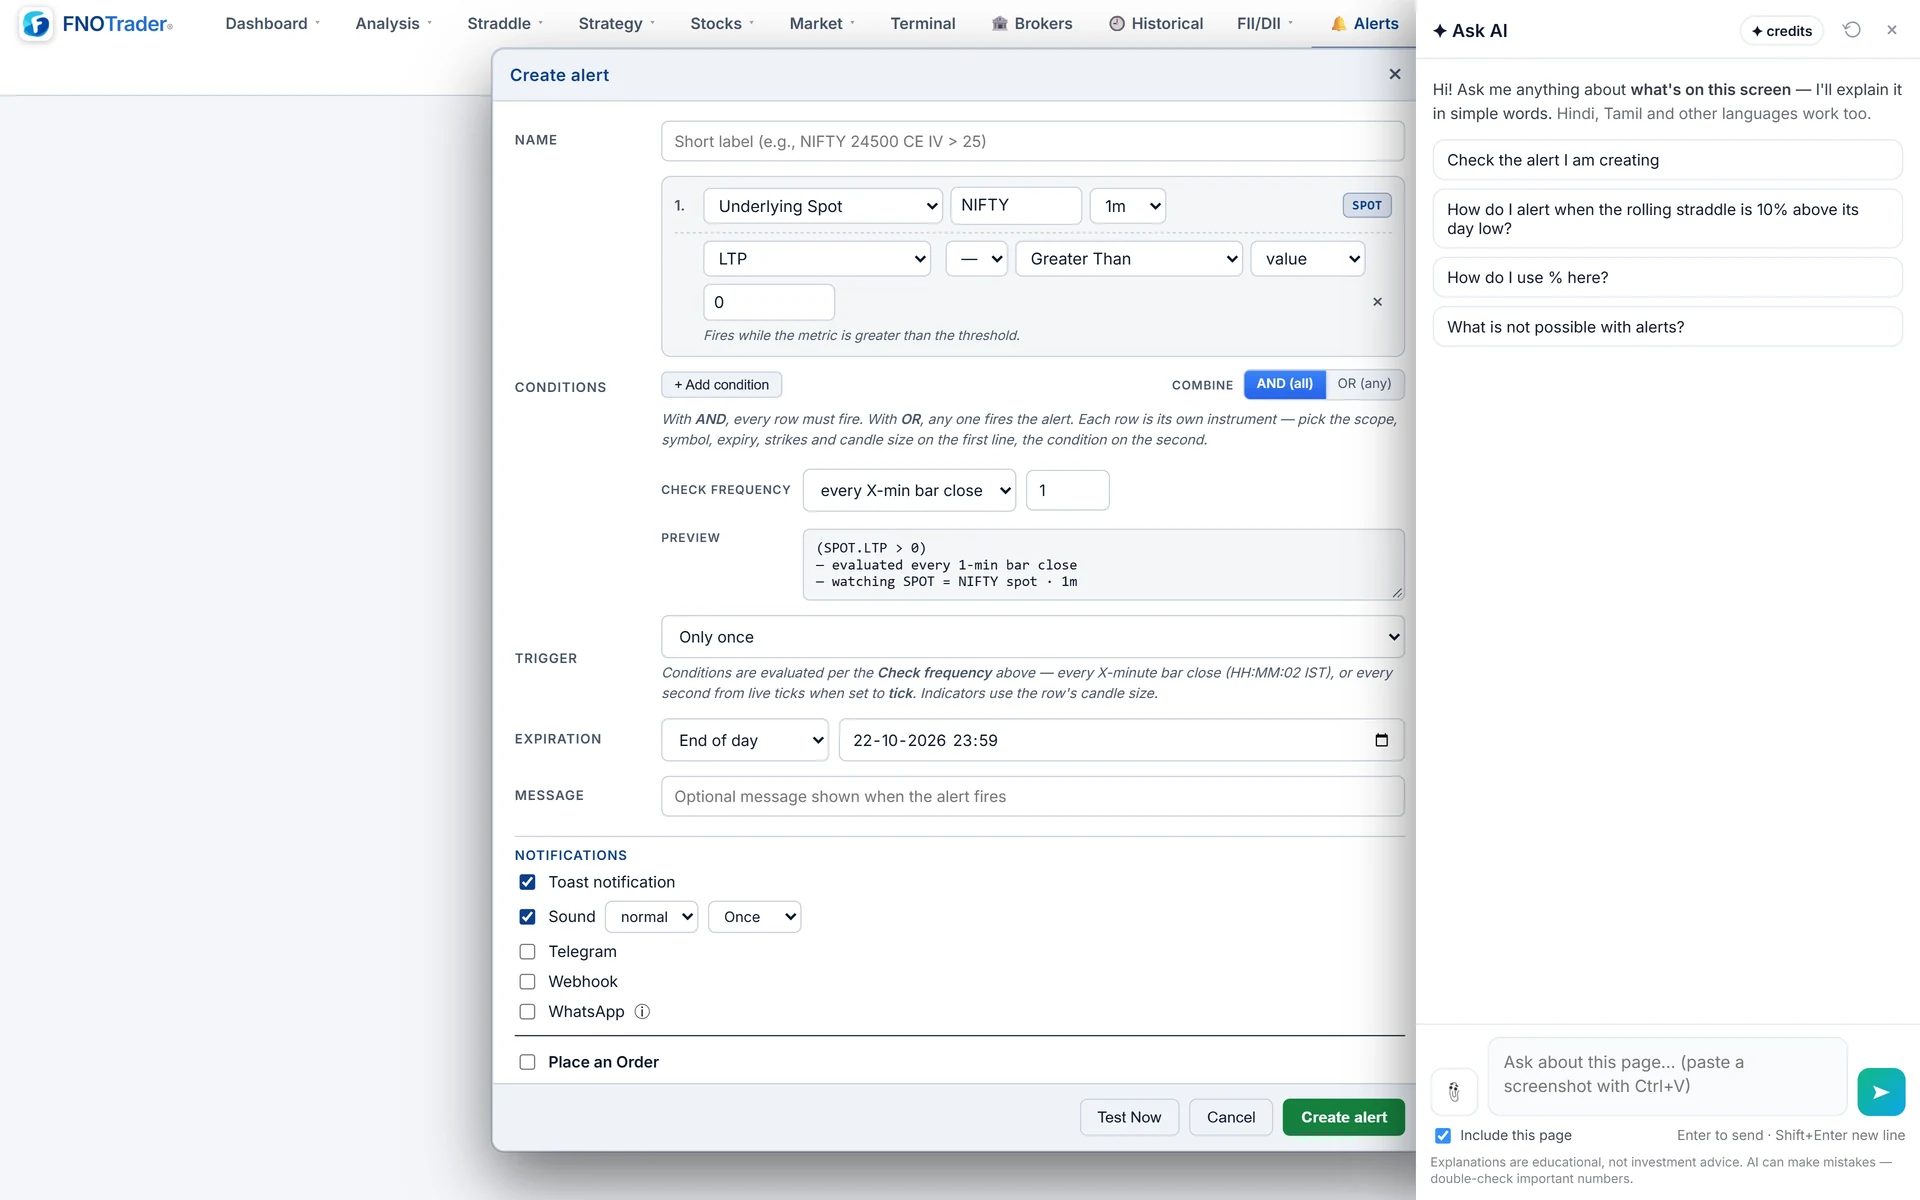The height and width of the screenshot is (1200, 1920).
Task: Open the 1m candle size dropdown
Action: [1127, 206]
